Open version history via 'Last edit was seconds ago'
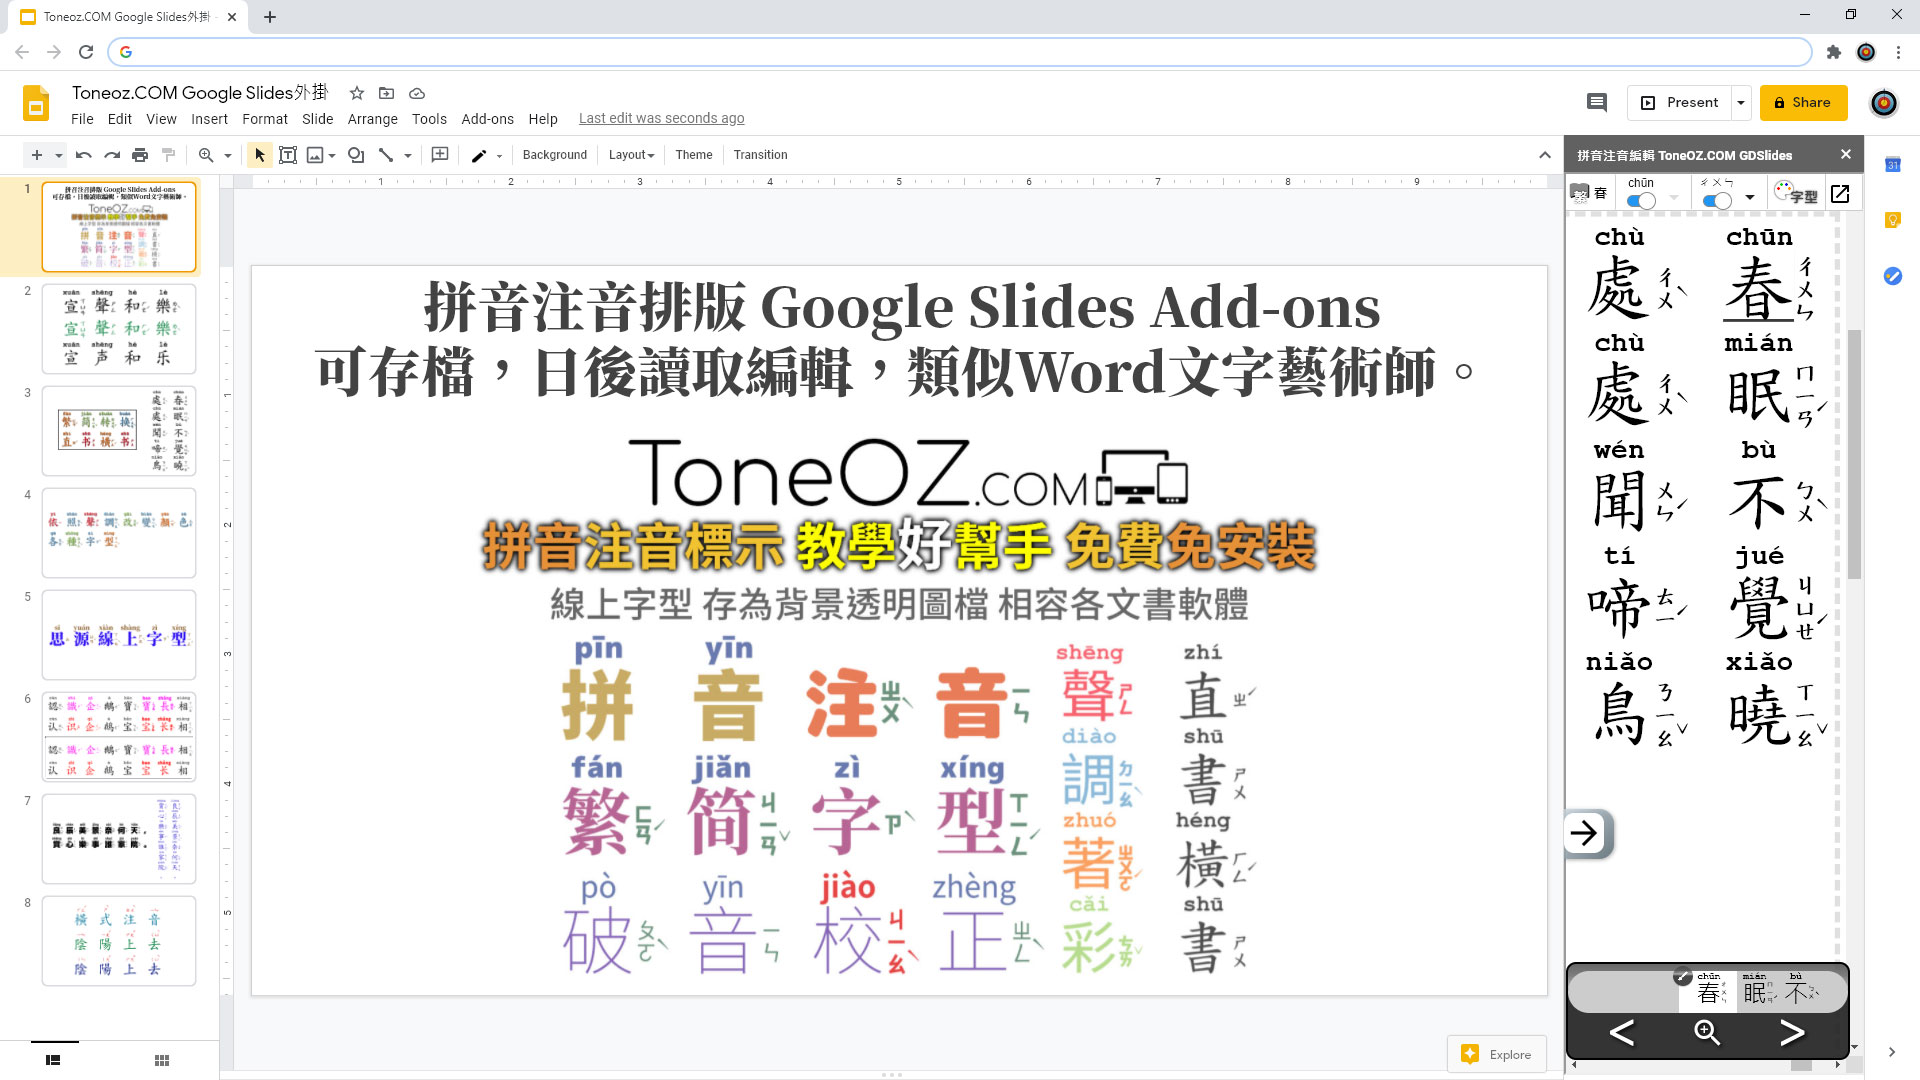The image size is (1920, 1080). pyautogui.click(x=661, y=118)
